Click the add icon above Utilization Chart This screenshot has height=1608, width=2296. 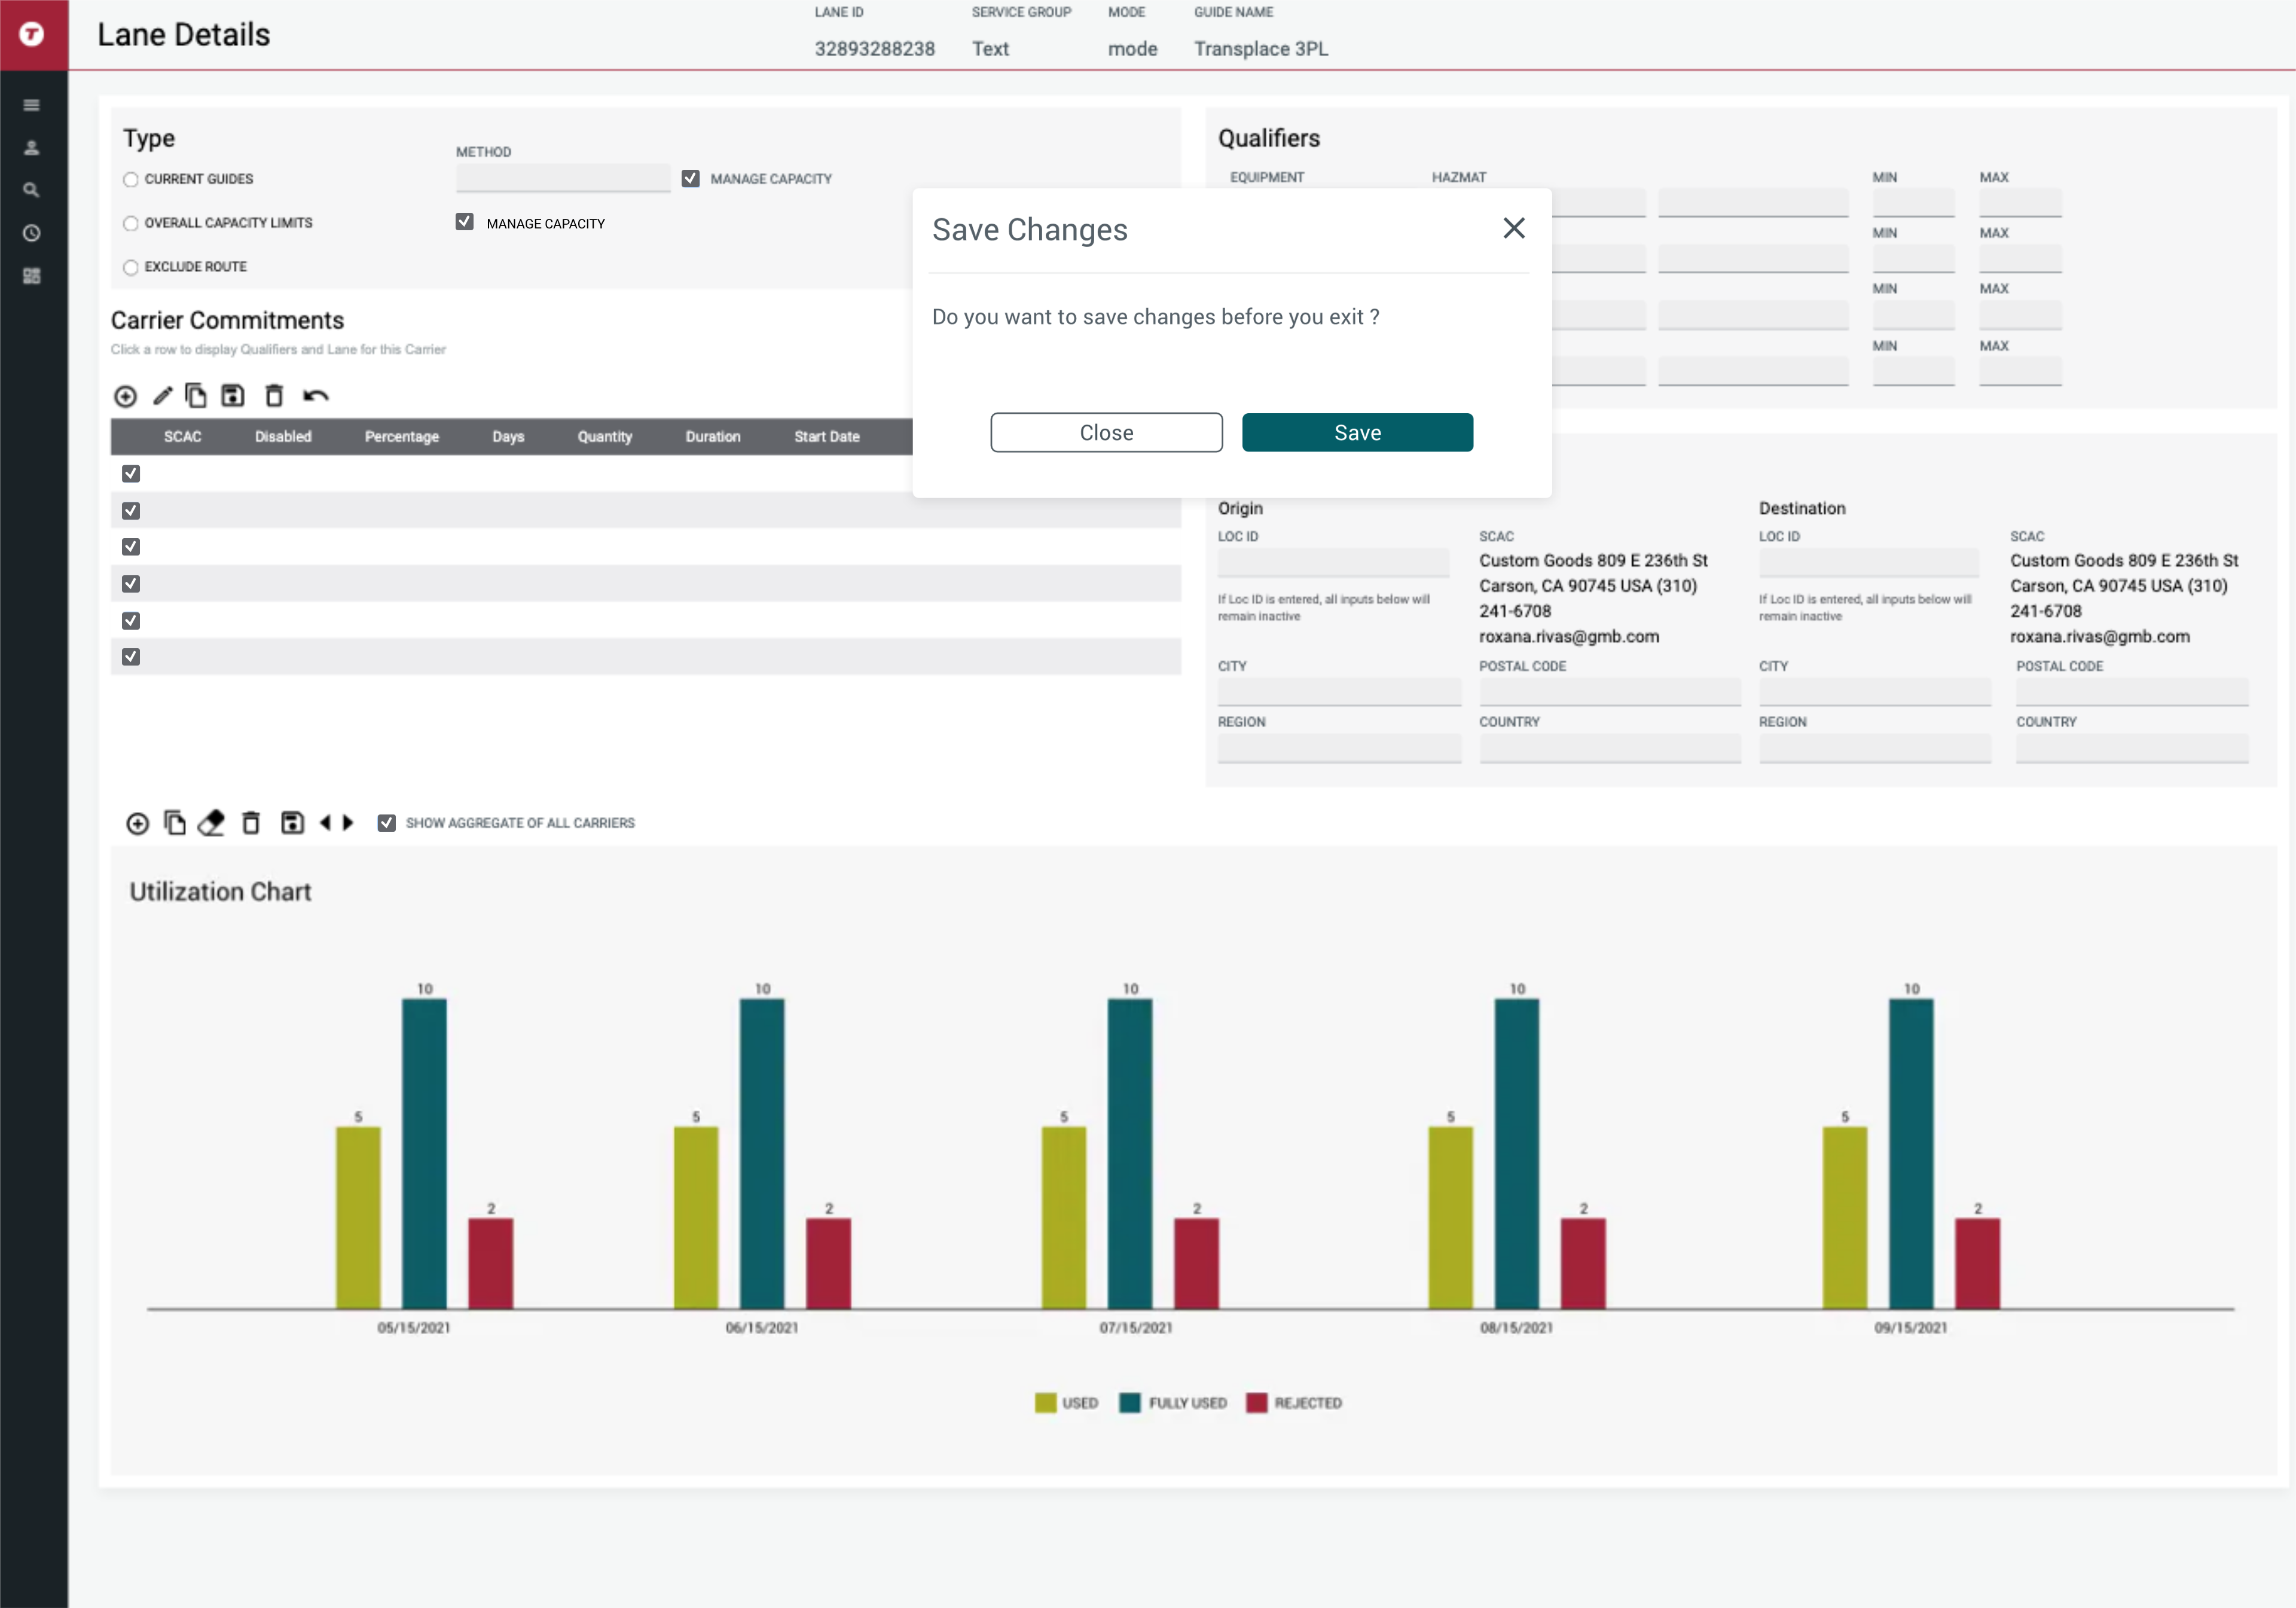138,823
